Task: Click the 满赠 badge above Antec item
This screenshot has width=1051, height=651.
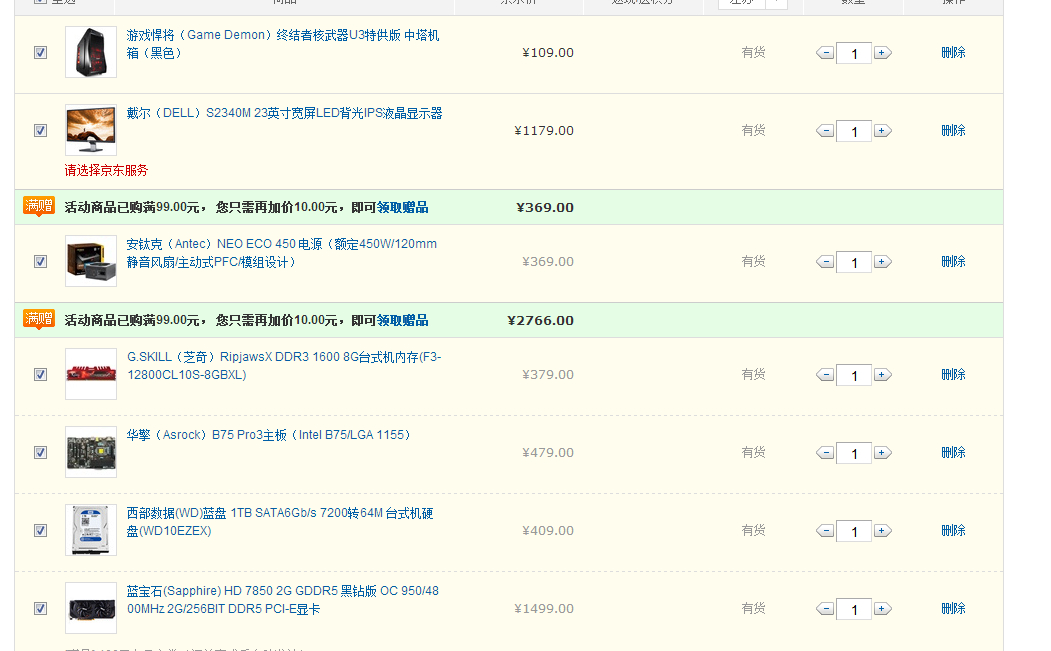Action: pos(39,207)
